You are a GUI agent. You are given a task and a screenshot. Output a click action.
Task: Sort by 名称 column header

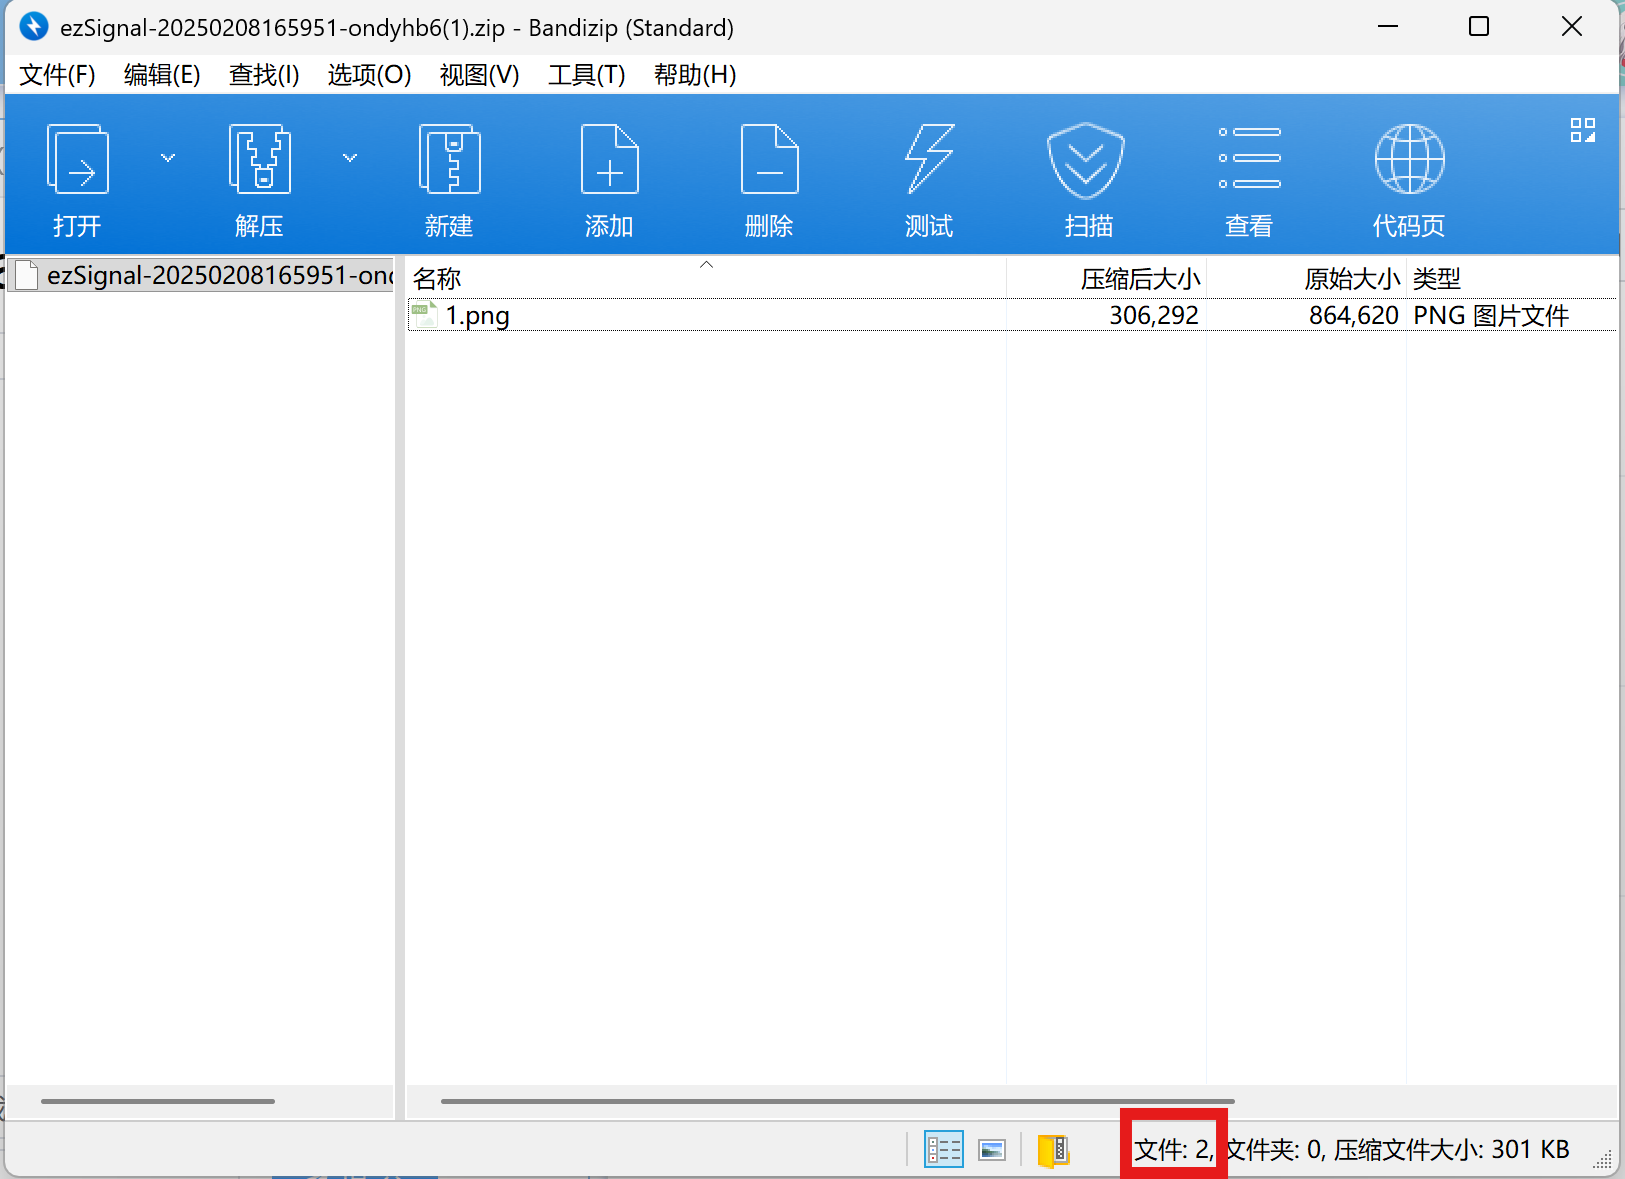pyautogui.click(x=706, y=278)
